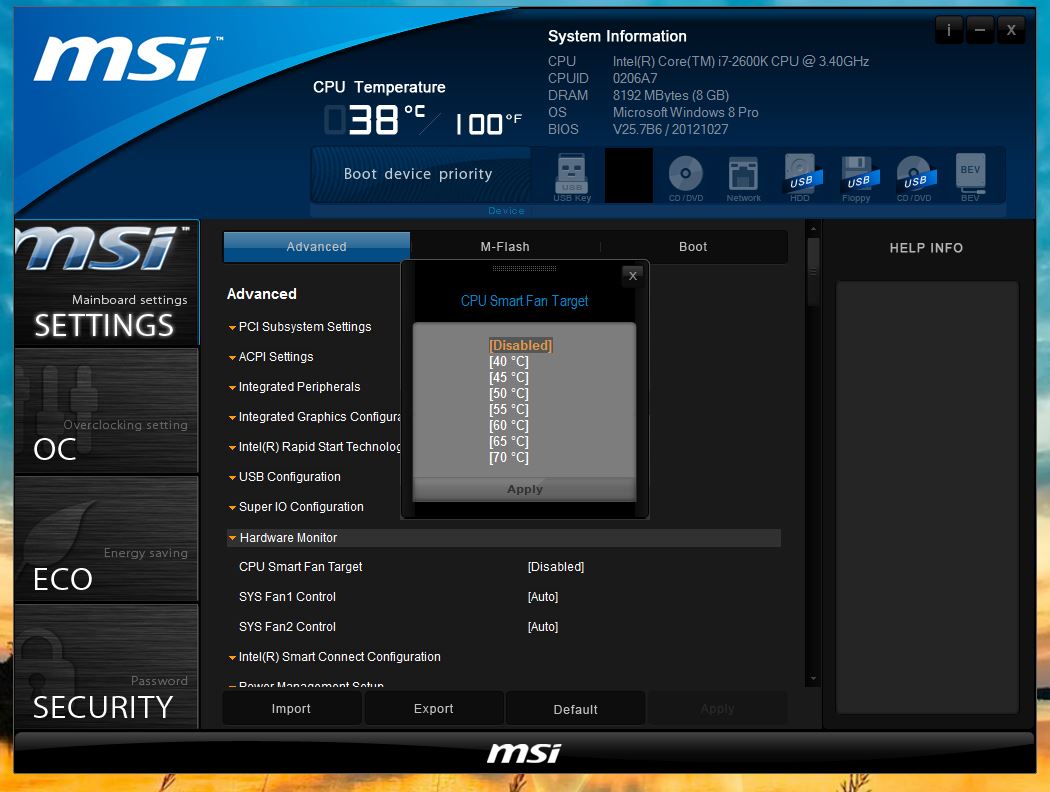Choose the [55 °C] fan target option
Viewport: 1050px width, 792px height.
pyautogui.click(x=508, y=410)
